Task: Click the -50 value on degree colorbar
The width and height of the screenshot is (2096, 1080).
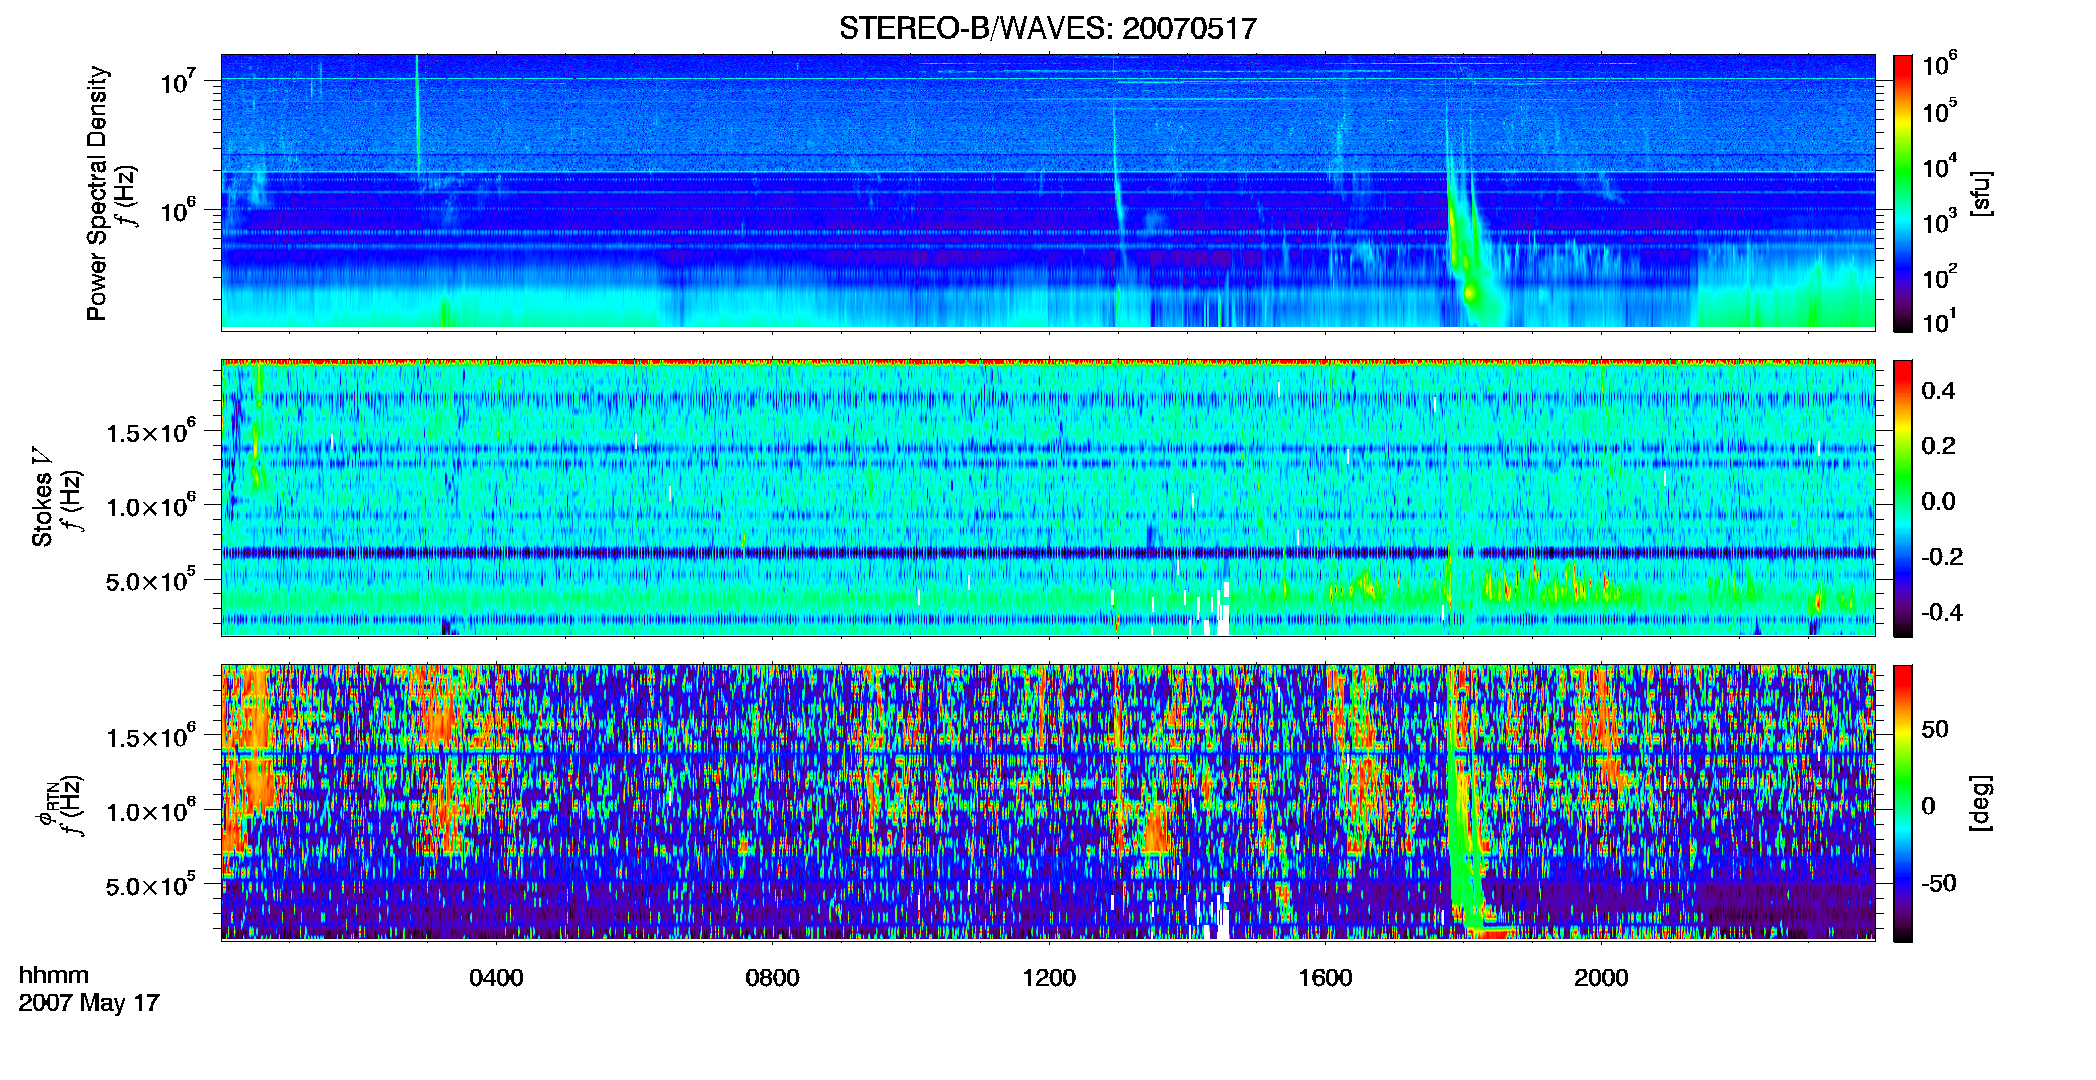Action: pos(1939,883)
